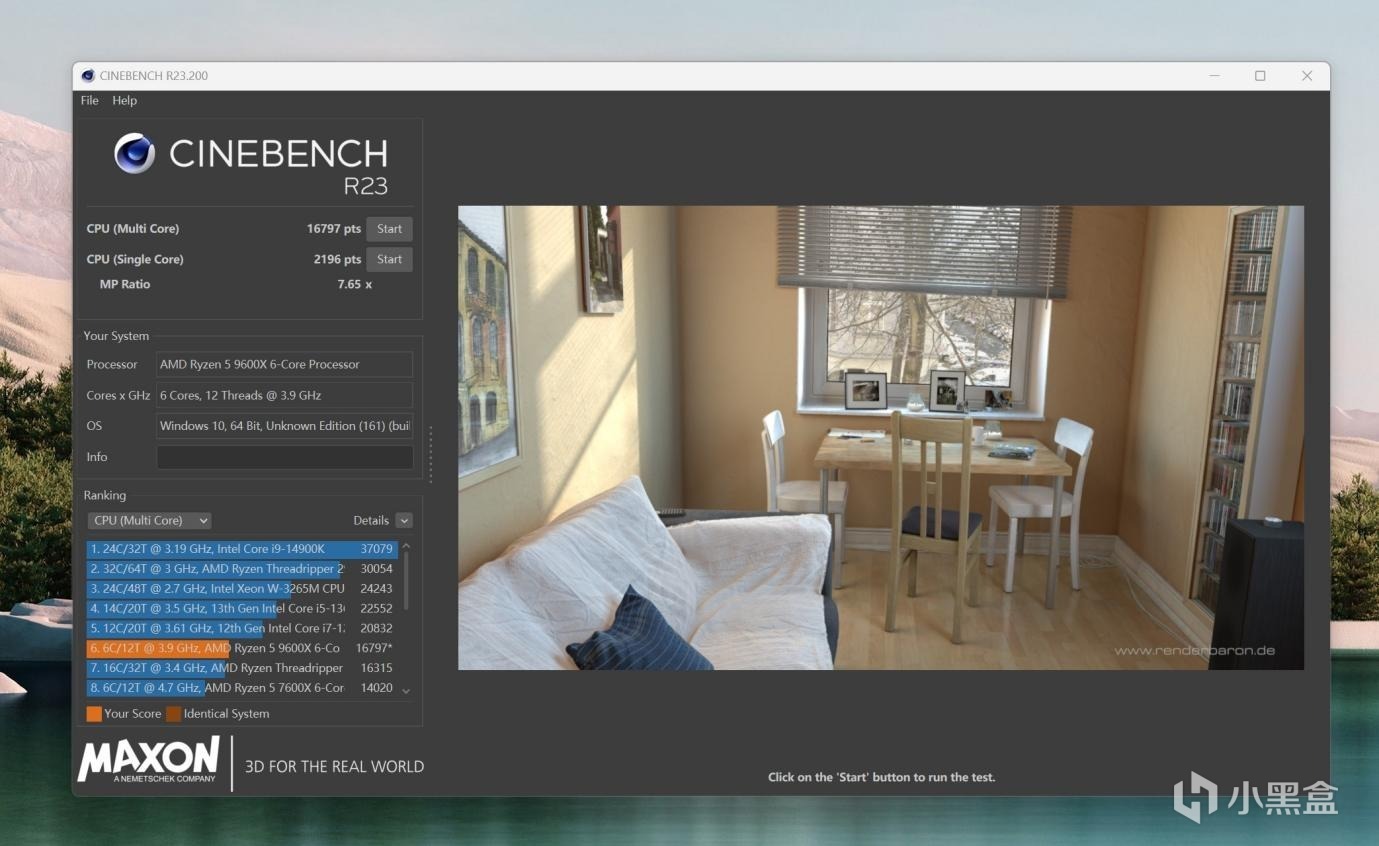Minimize the Cinebench window

point(1214,76)
